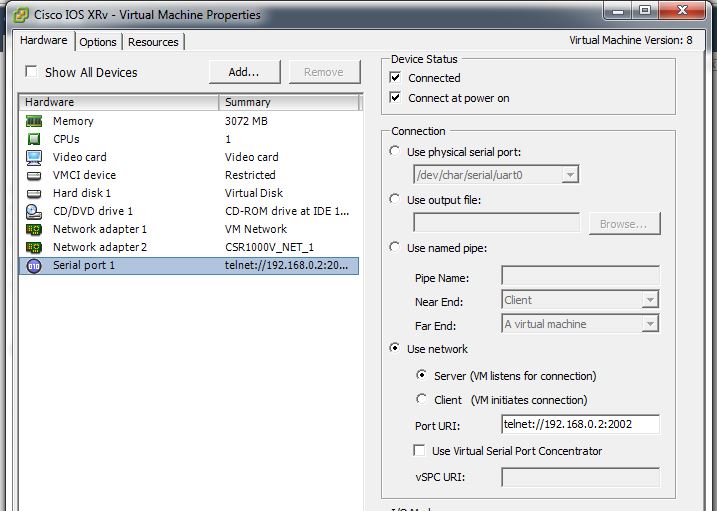Image resolution: width=717 pixels, height=511 pixels.
Task: Click the CD-ROM drive at IDE summary
Action: pos(287,211)
